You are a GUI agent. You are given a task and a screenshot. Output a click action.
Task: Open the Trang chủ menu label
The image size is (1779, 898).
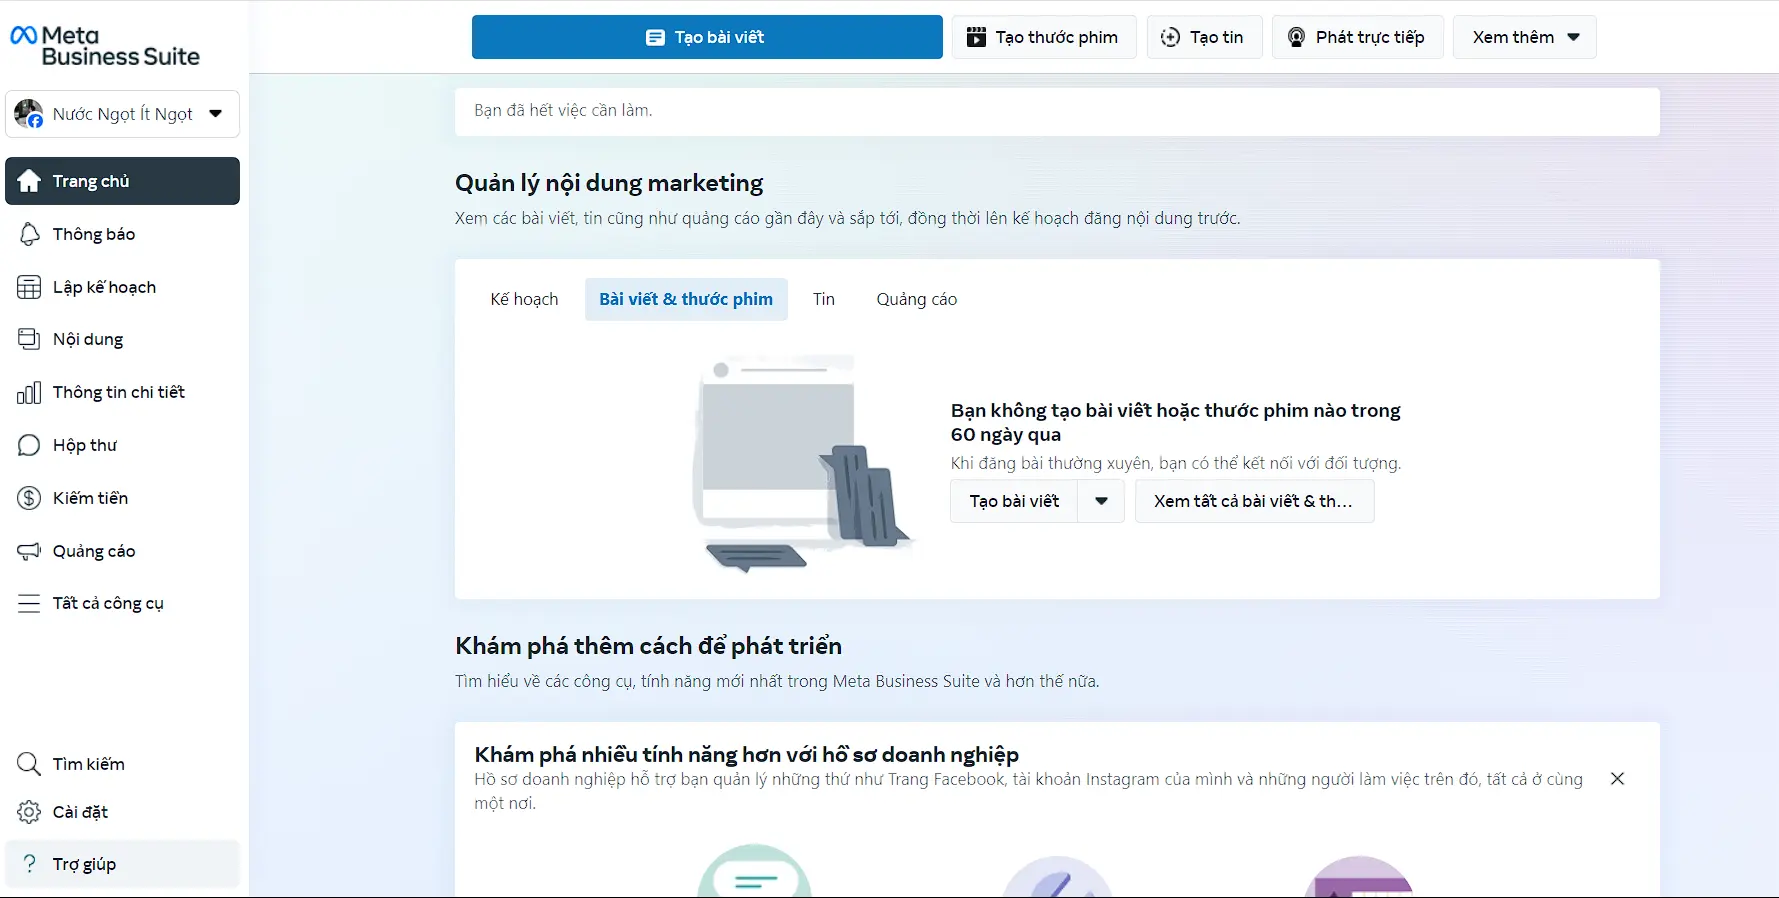click(x=91, y=181)
